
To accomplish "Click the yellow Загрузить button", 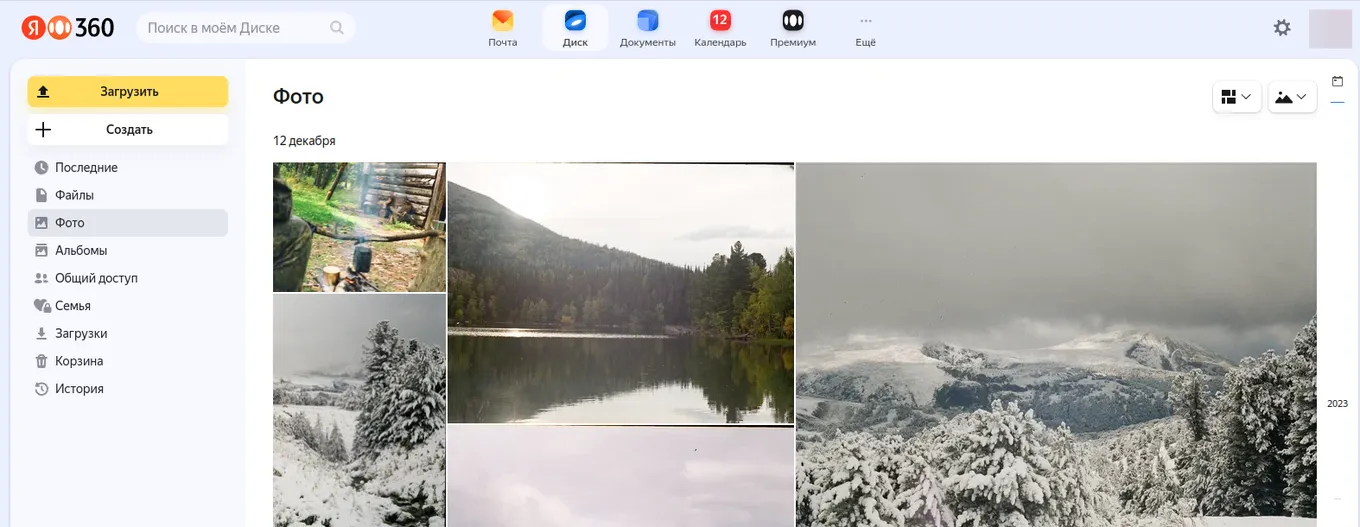I will click(x=128, y=91).
